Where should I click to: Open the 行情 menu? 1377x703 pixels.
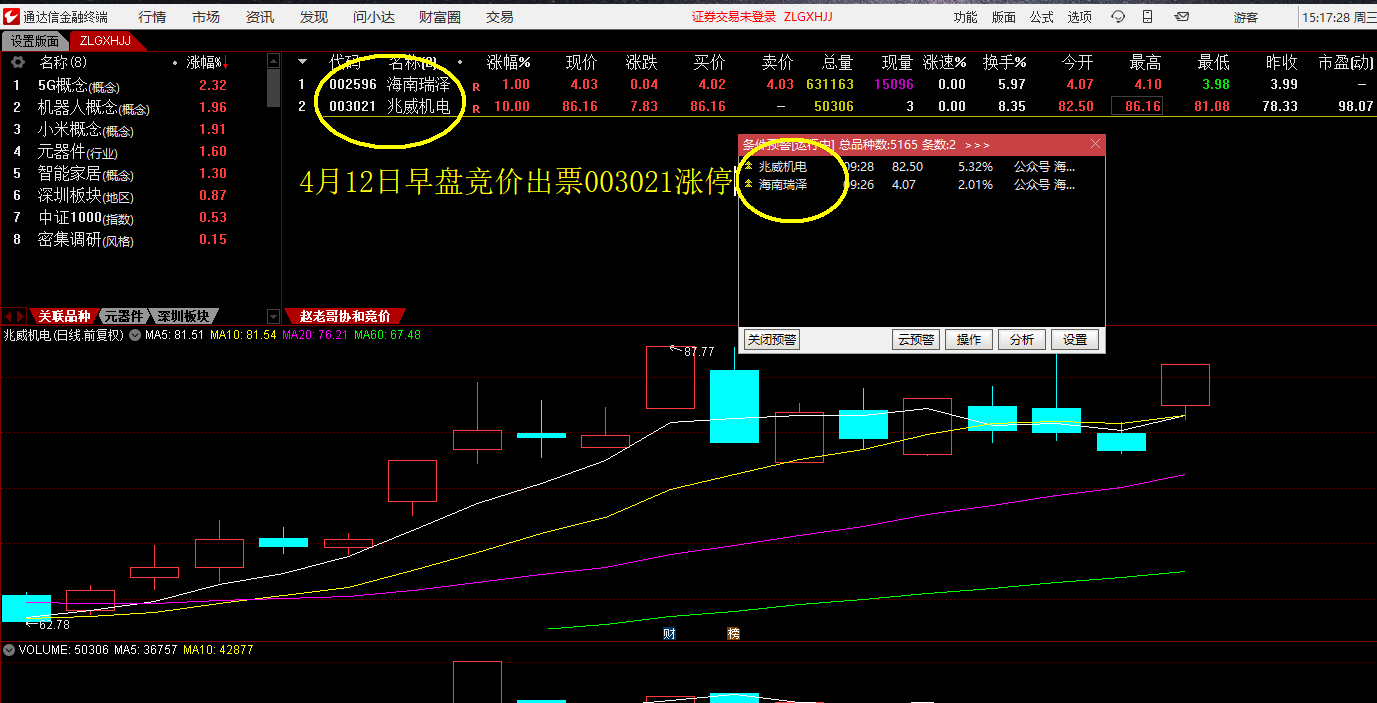point(152,17)
